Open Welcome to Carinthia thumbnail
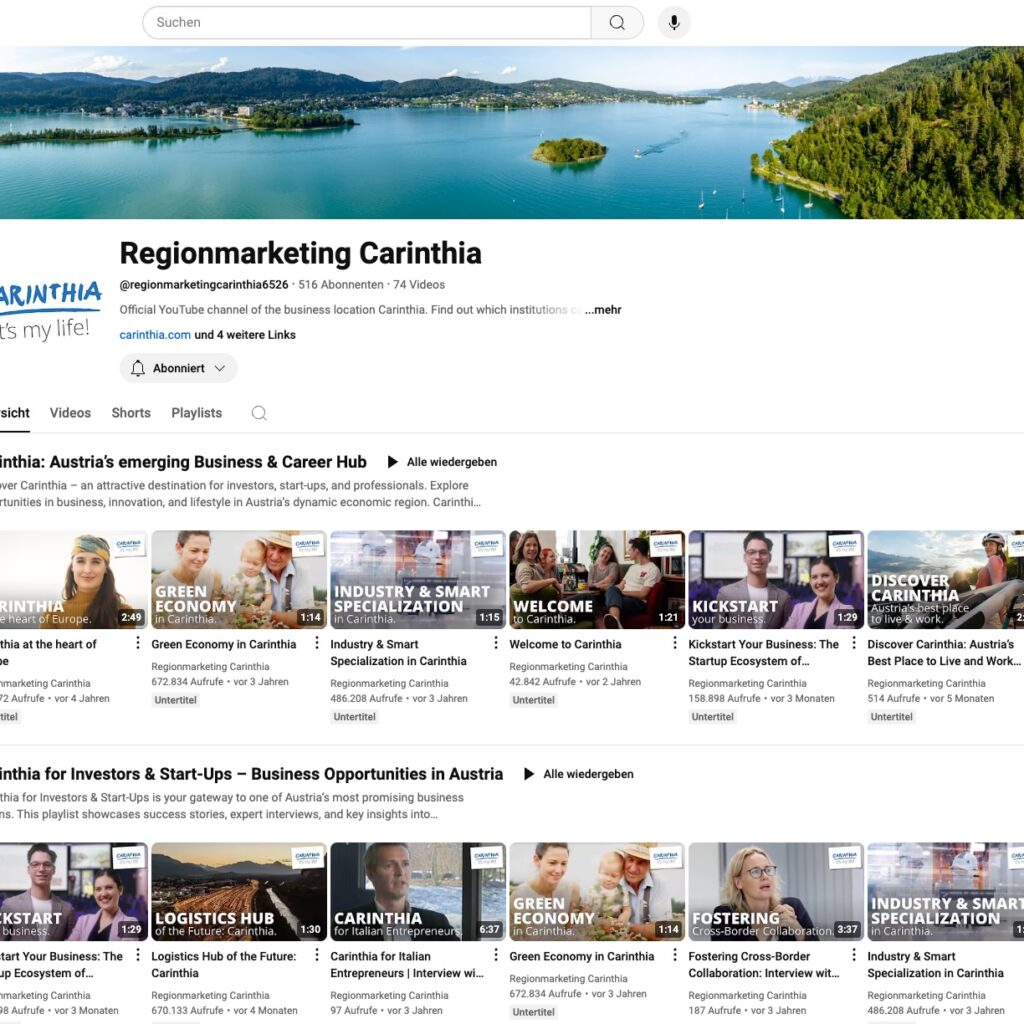 (x=597, y=579)
